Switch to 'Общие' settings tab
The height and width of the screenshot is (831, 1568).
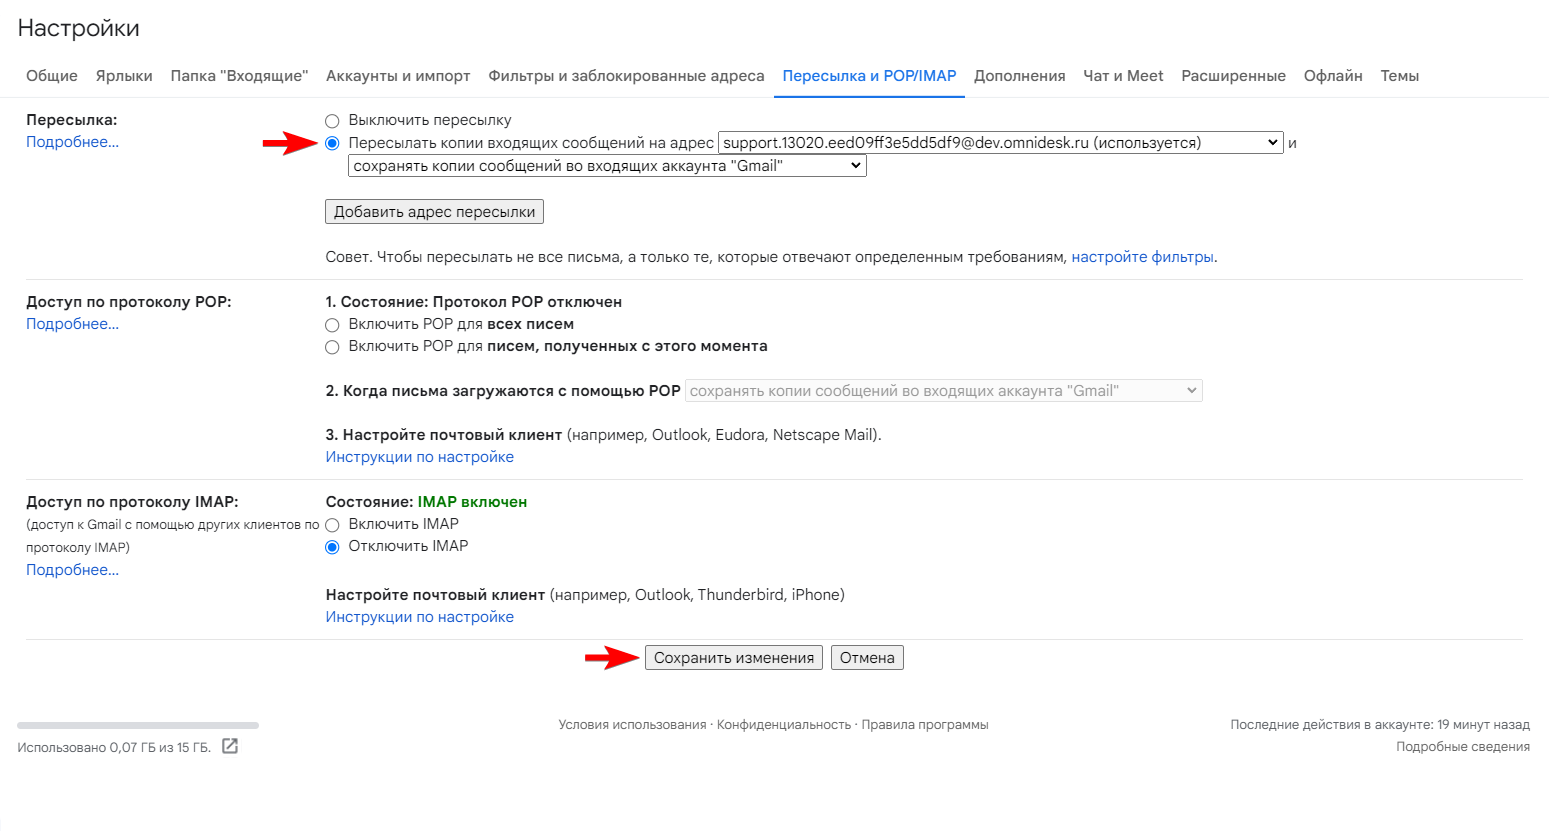52,76
